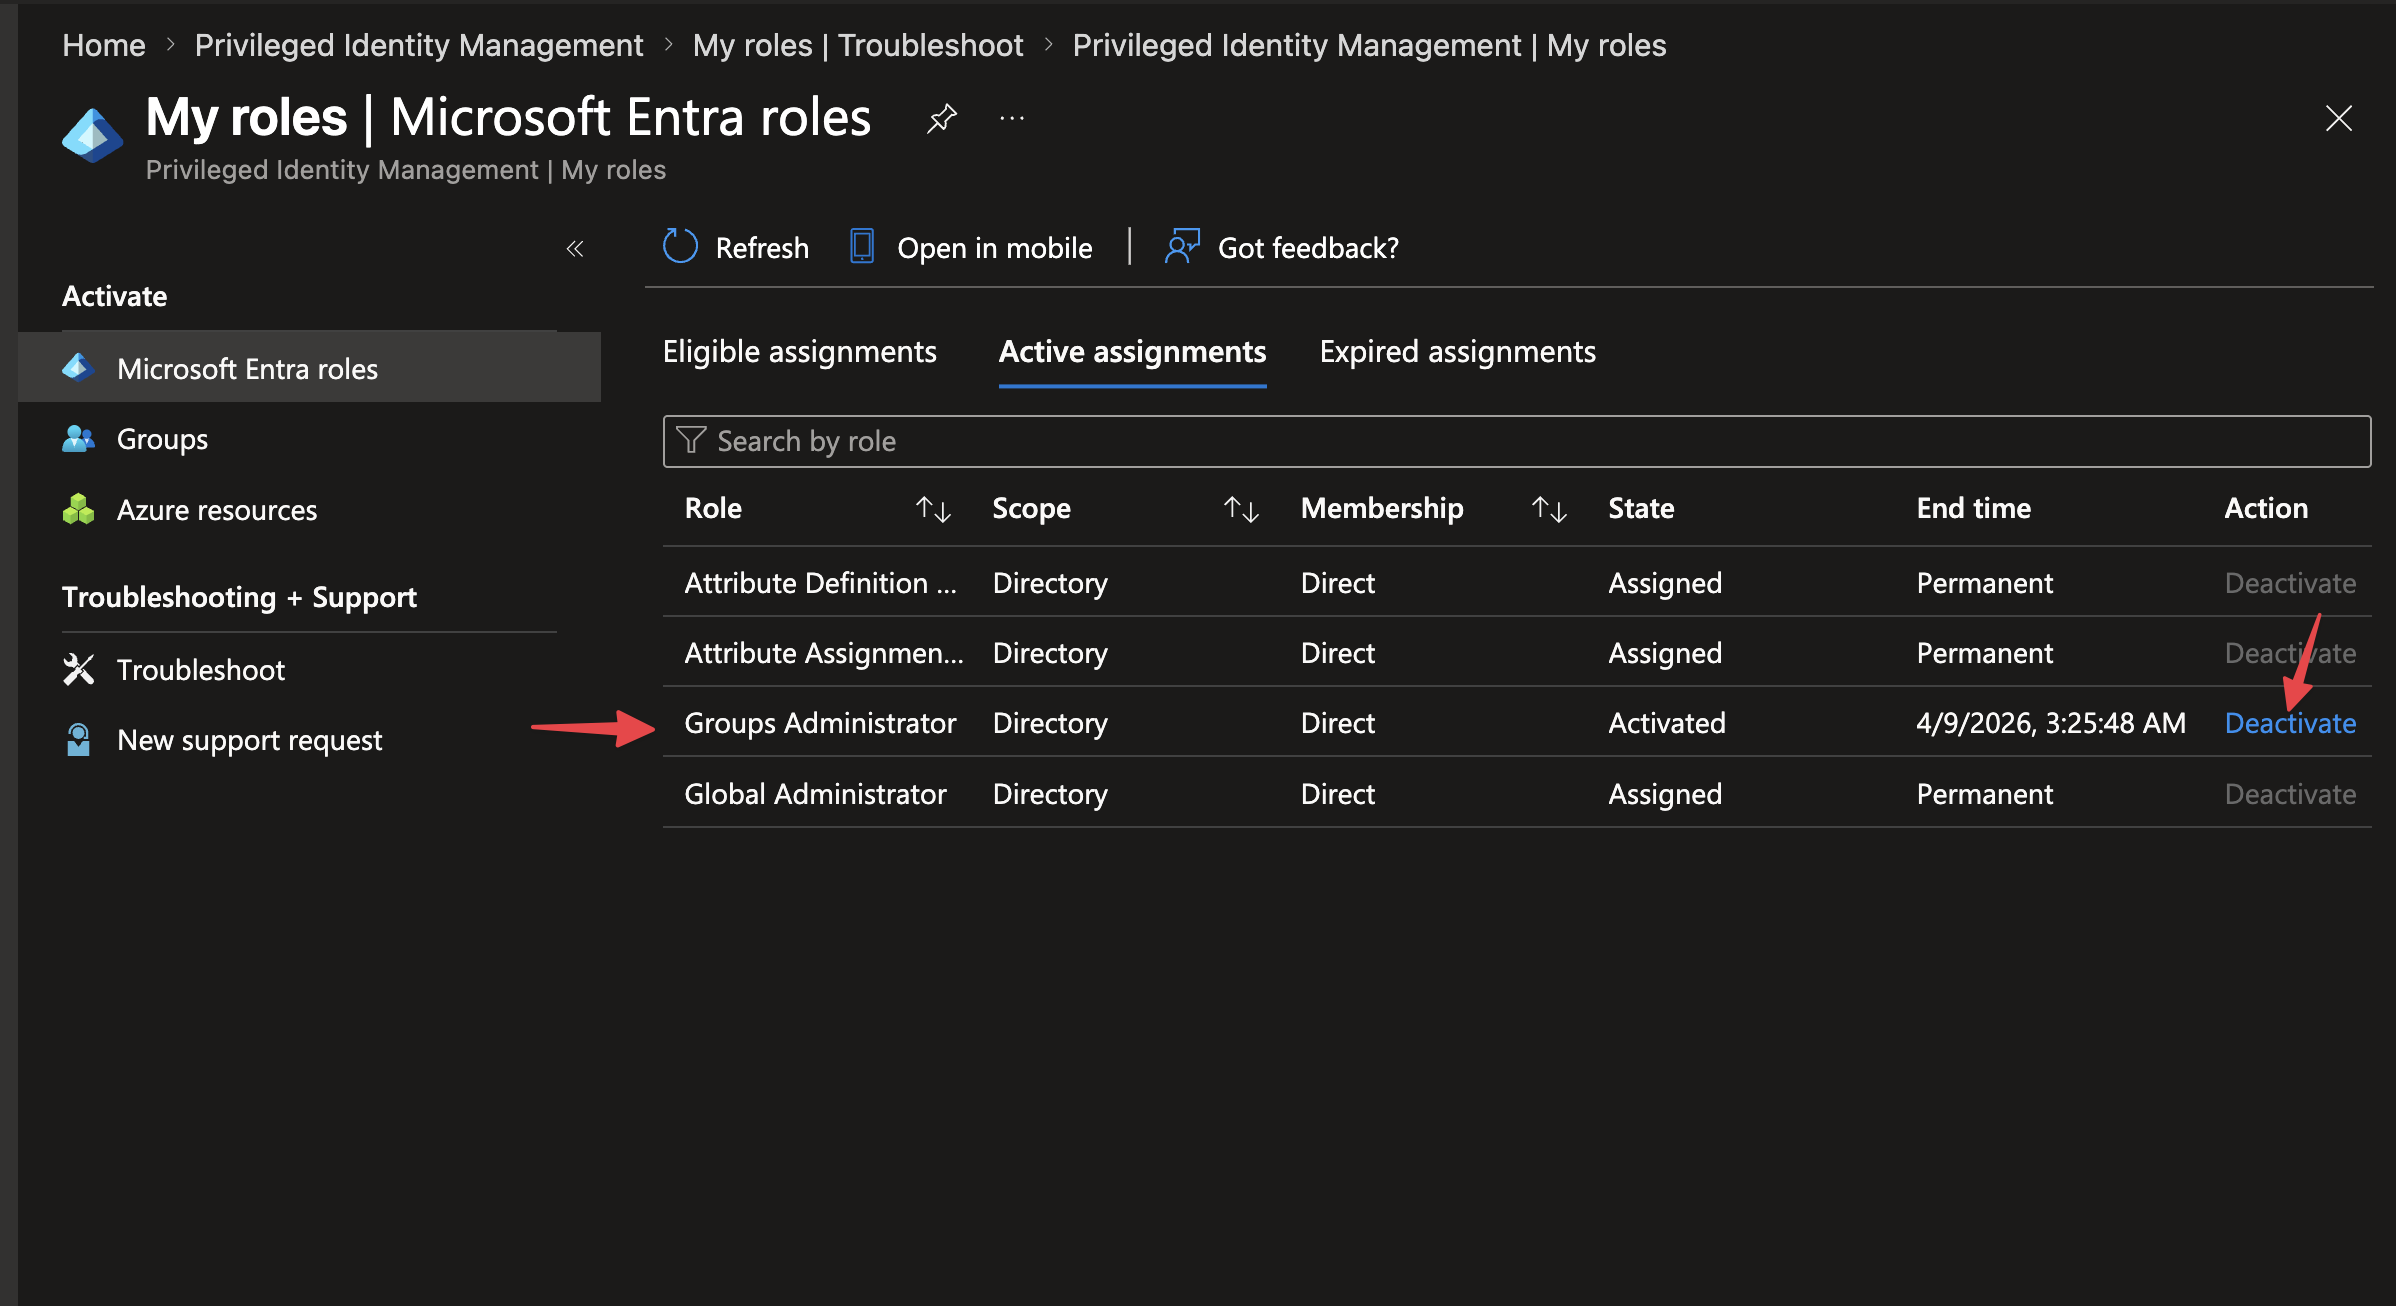The image size is (2396, 1306).
Task: Switch to Eligible assignments tab
Action: [799, 352]
